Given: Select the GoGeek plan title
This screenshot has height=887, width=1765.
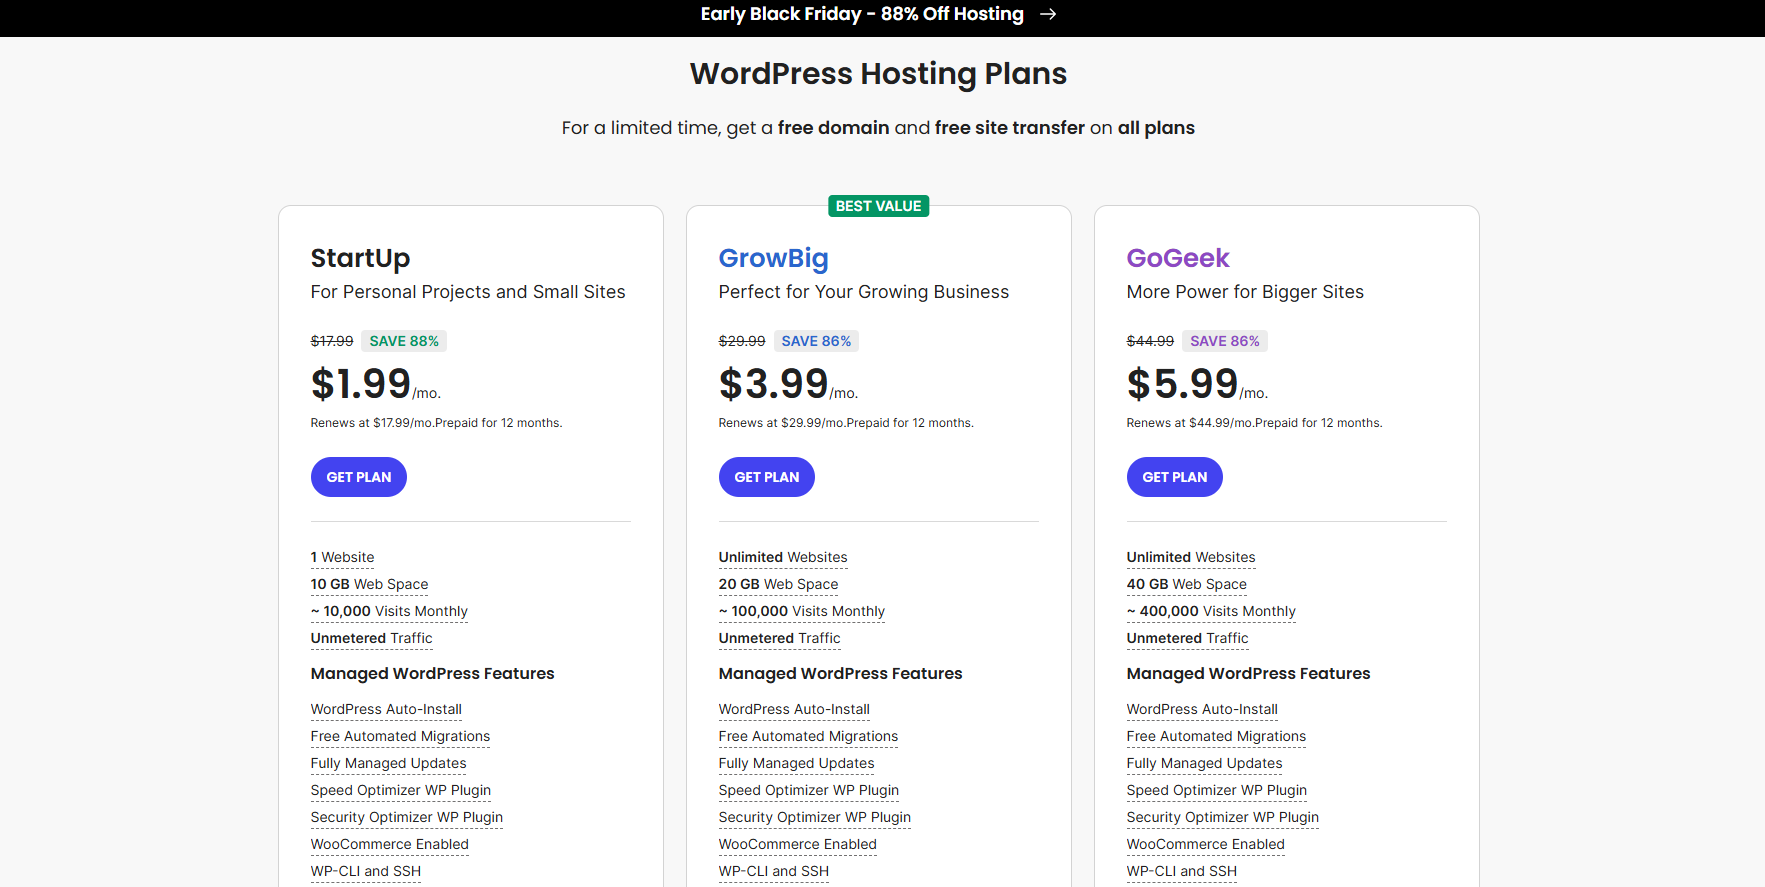Looking at the screenshot, I should tap(1178, 258).
